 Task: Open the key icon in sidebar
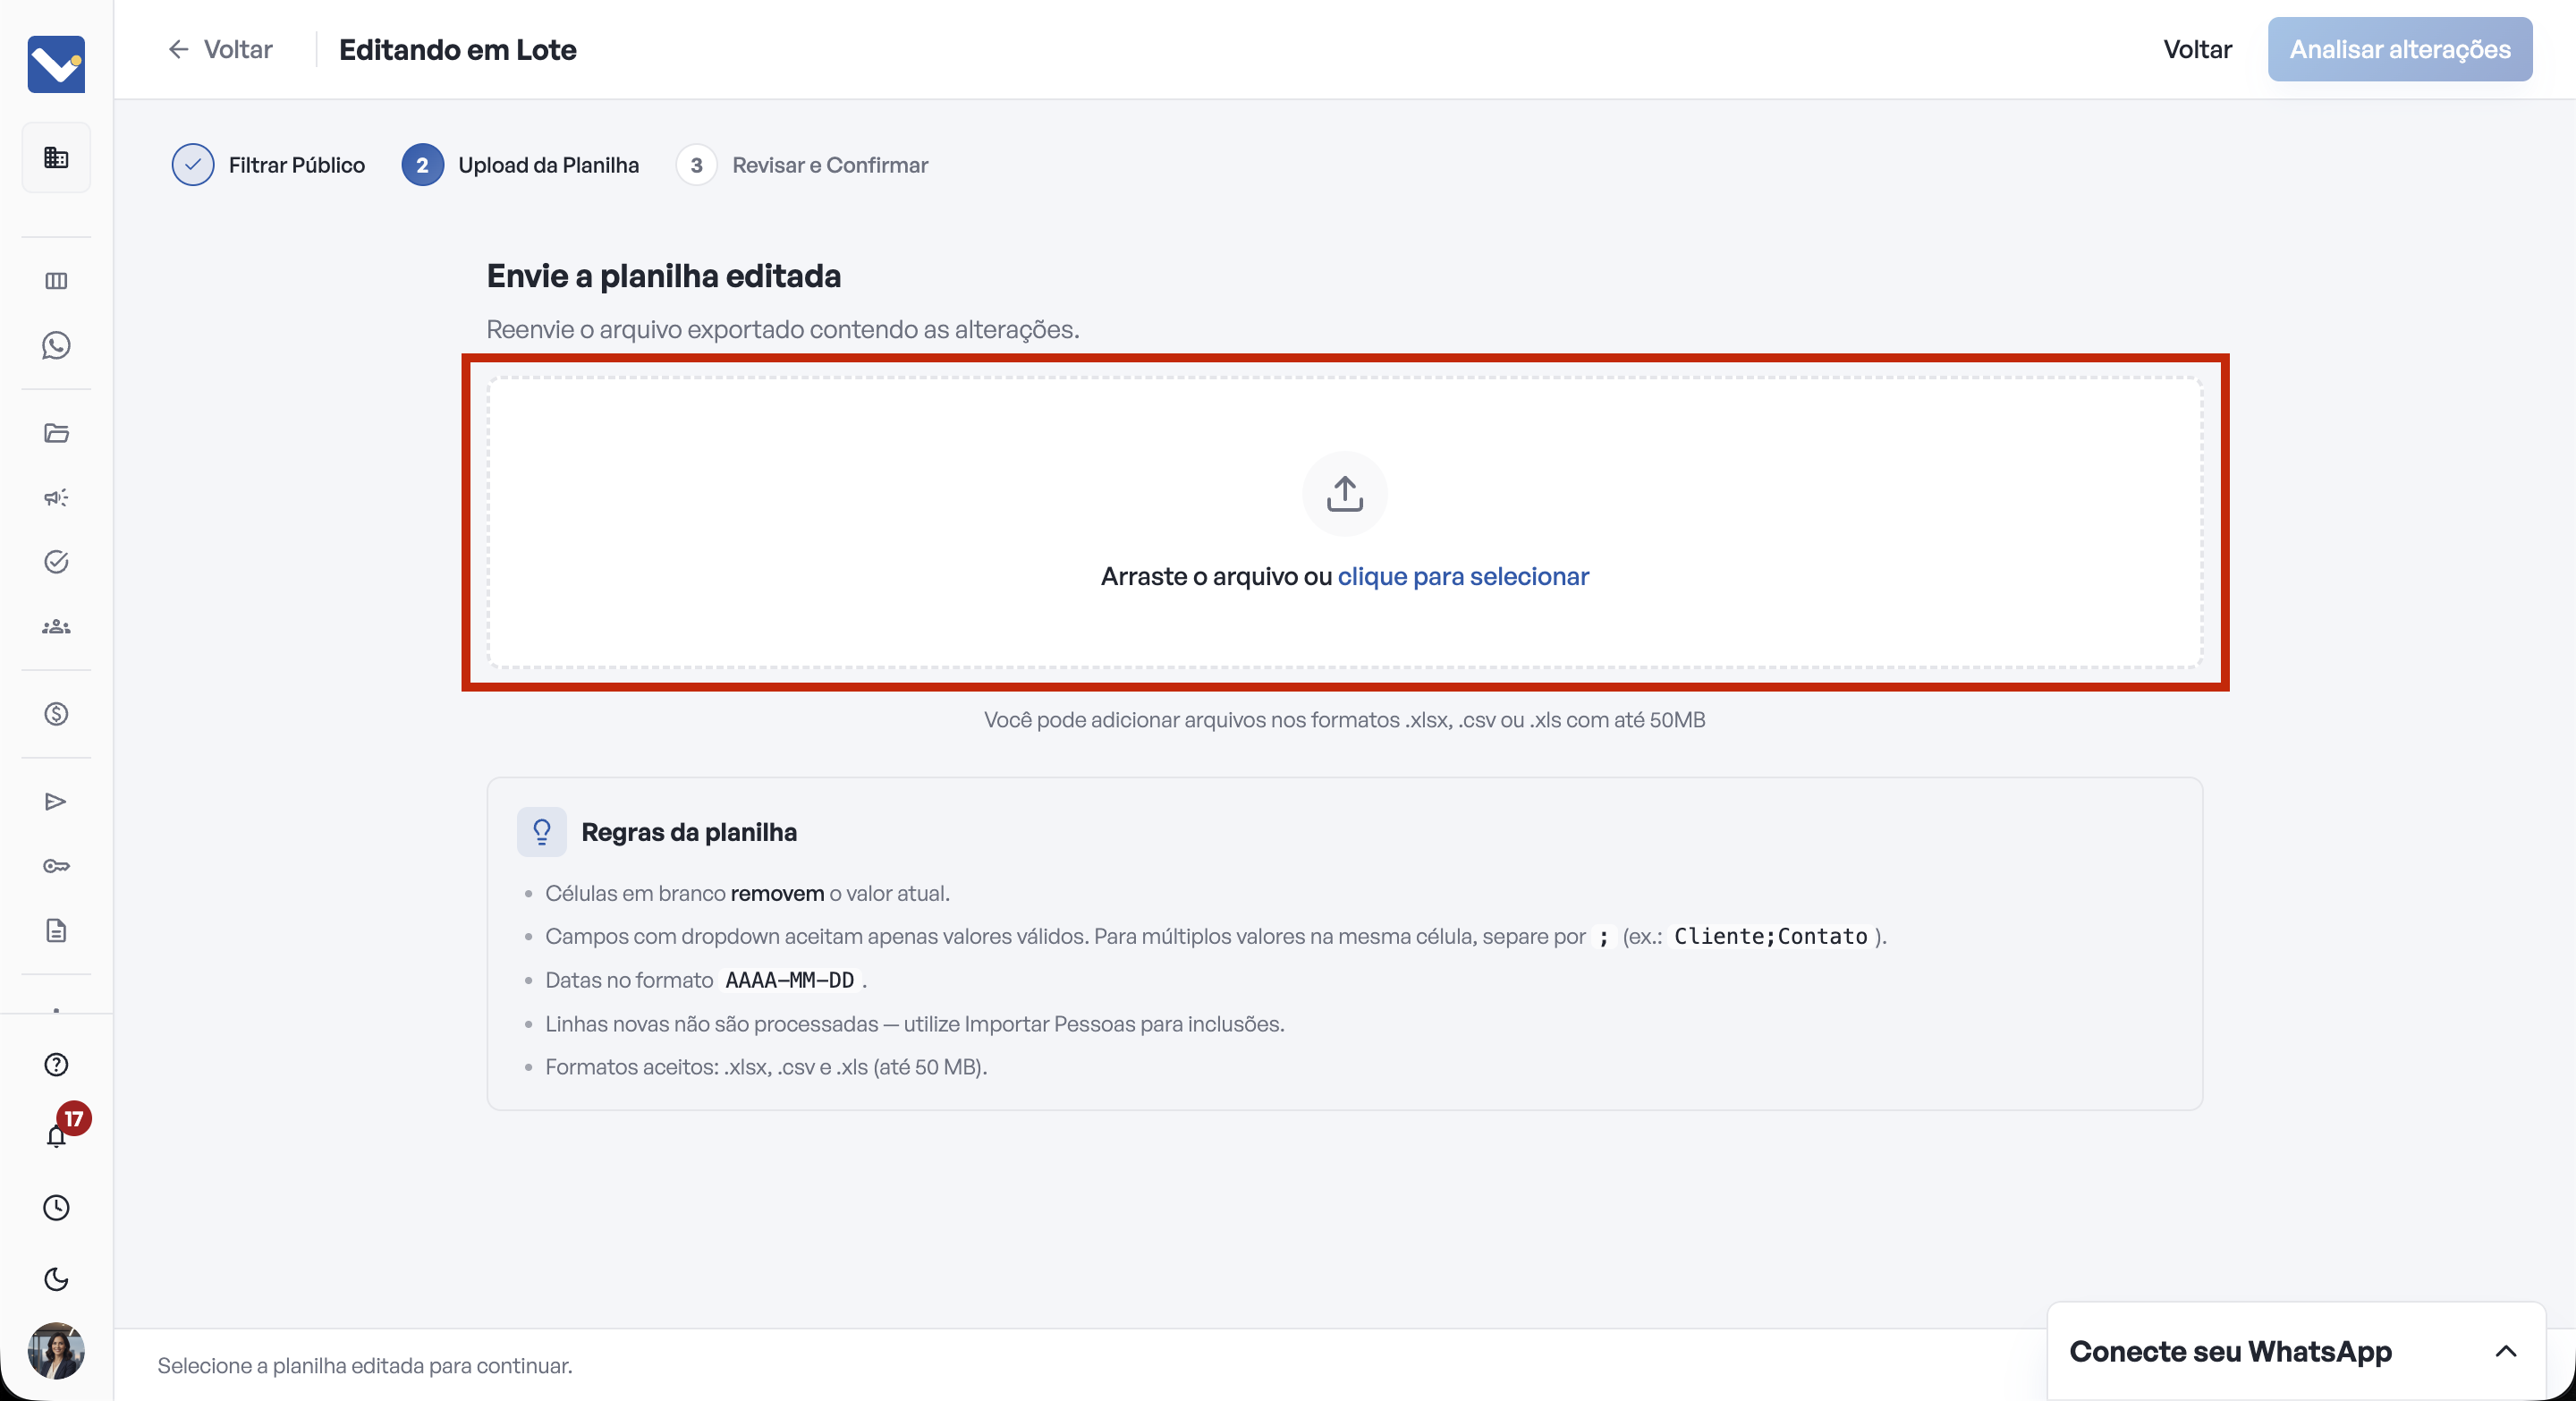point(56,866)
